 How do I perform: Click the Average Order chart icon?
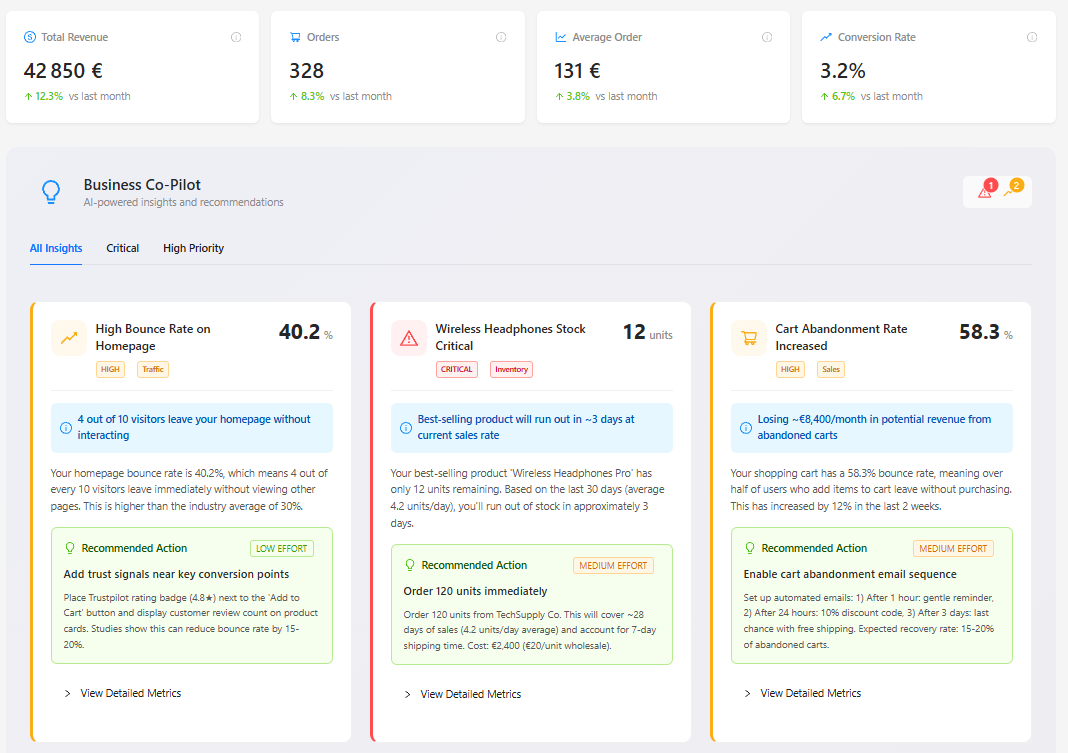click(561, 37)
